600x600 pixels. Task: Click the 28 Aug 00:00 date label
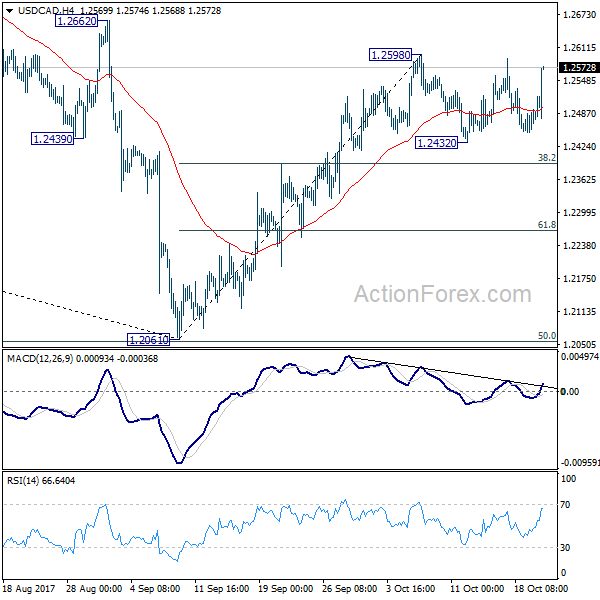pos(94,589)
